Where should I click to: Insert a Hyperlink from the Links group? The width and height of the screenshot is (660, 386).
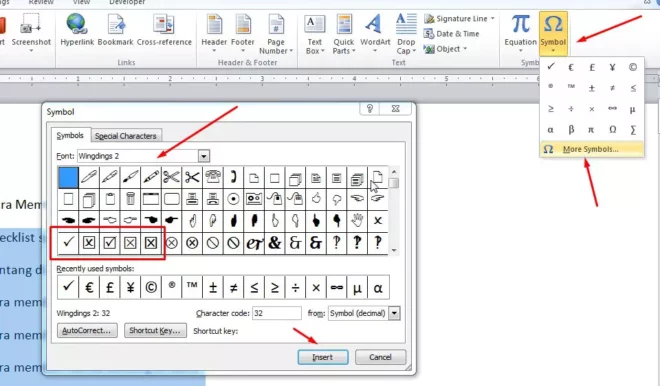[x=77, y=30]
